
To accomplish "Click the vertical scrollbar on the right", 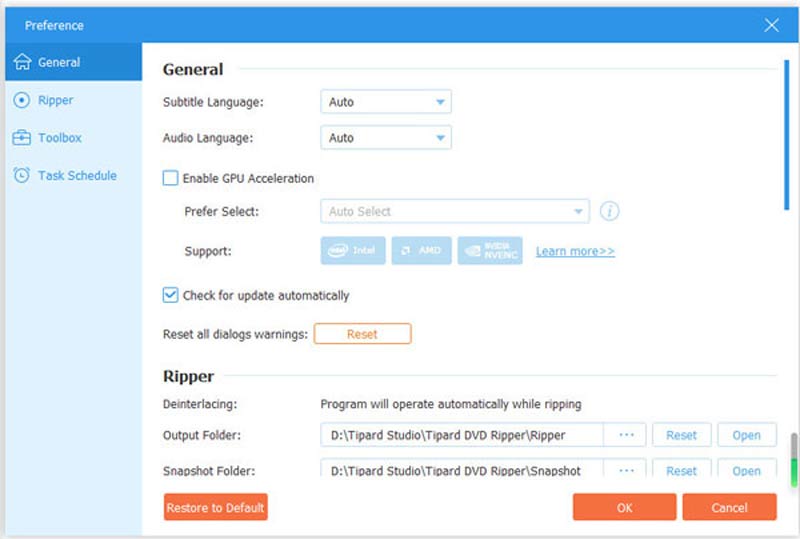I will click(786, 135).
